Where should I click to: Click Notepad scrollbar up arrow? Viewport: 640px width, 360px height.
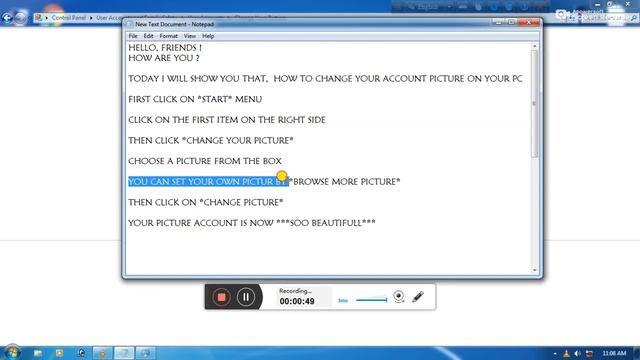(x=535, y=47)
